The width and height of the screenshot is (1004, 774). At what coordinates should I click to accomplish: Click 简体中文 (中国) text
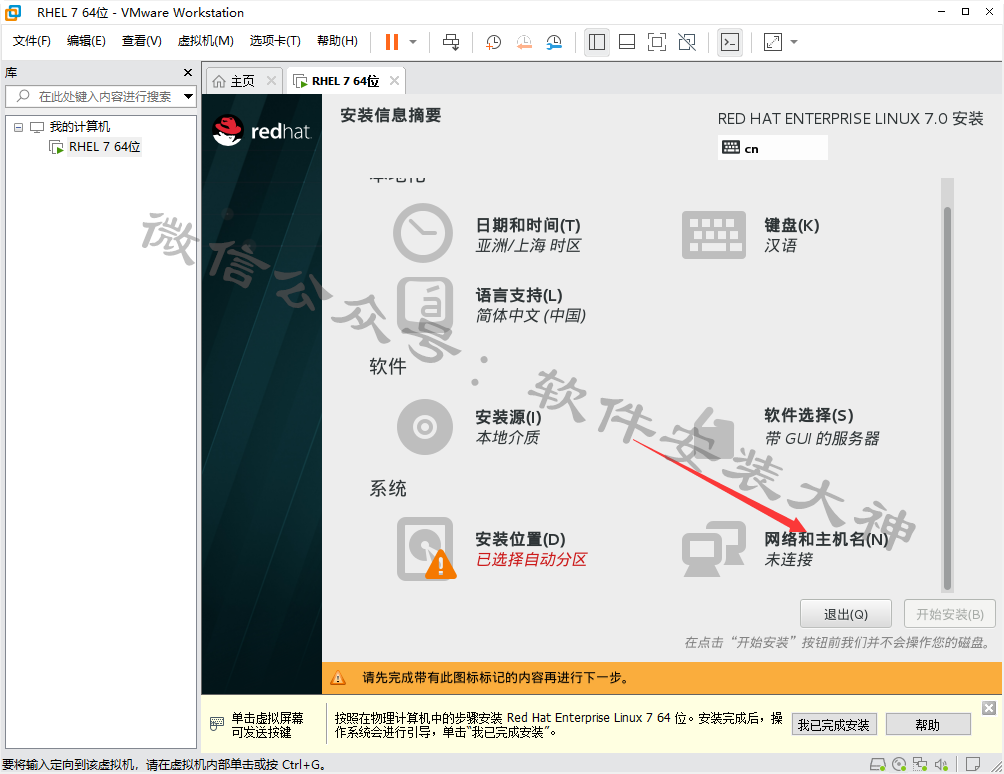[x=530, y=316]
